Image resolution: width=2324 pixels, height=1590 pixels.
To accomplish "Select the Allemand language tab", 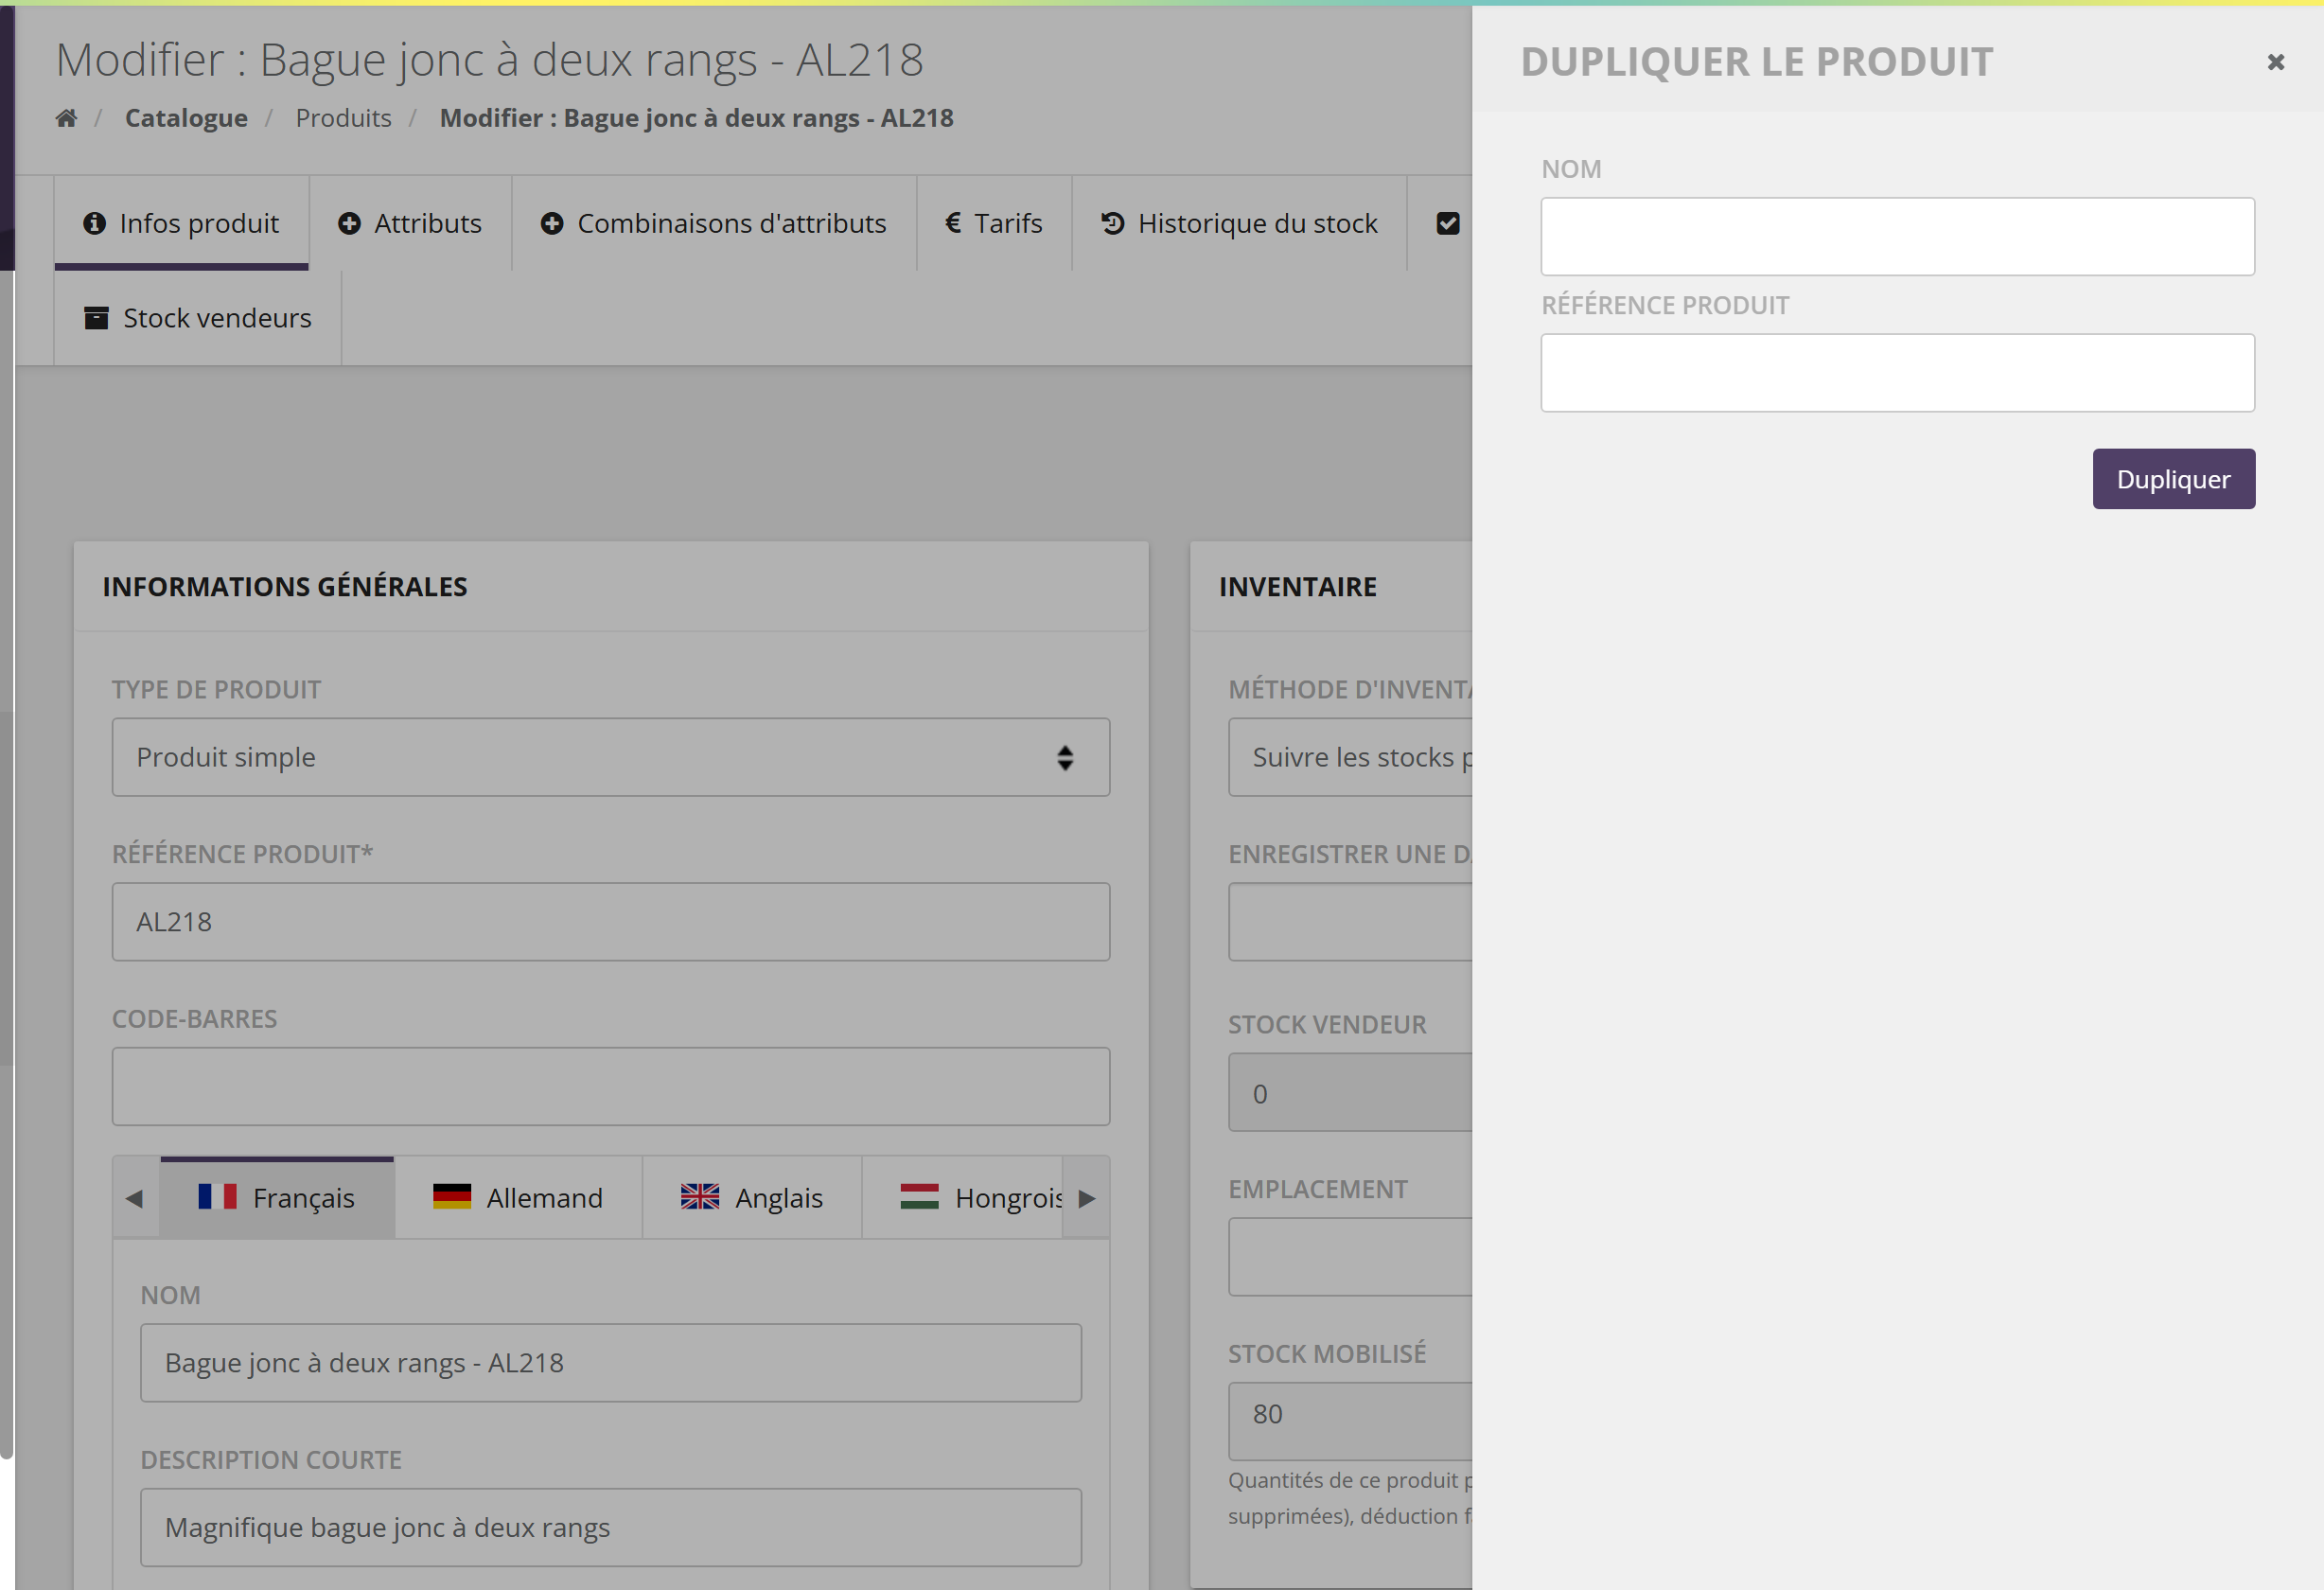I will click(518, 1197).
